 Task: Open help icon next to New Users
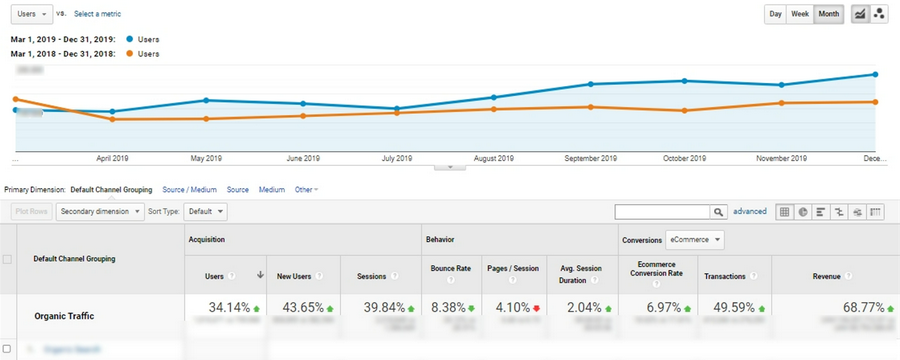point(319,276)
